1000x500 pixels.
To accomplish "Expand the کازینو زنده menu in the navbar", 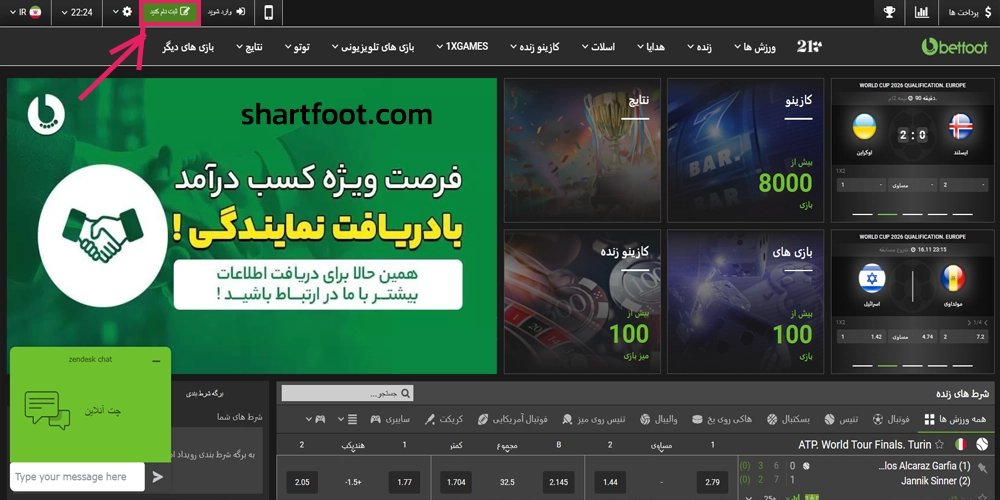I will point(535,47).
